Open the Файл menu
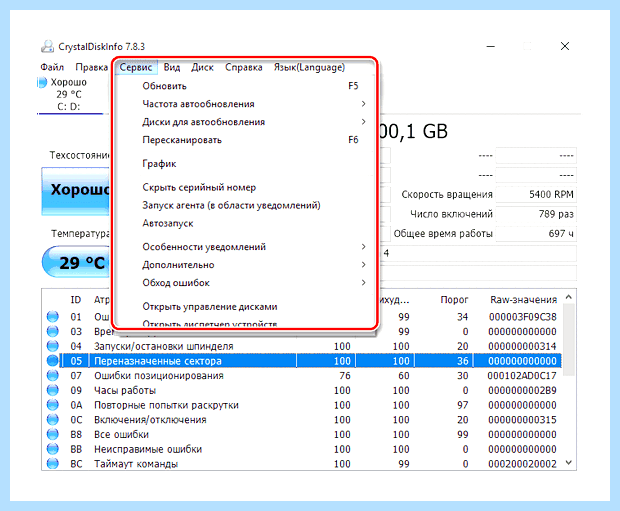This screenshot has width=620, height=511. 52,67
